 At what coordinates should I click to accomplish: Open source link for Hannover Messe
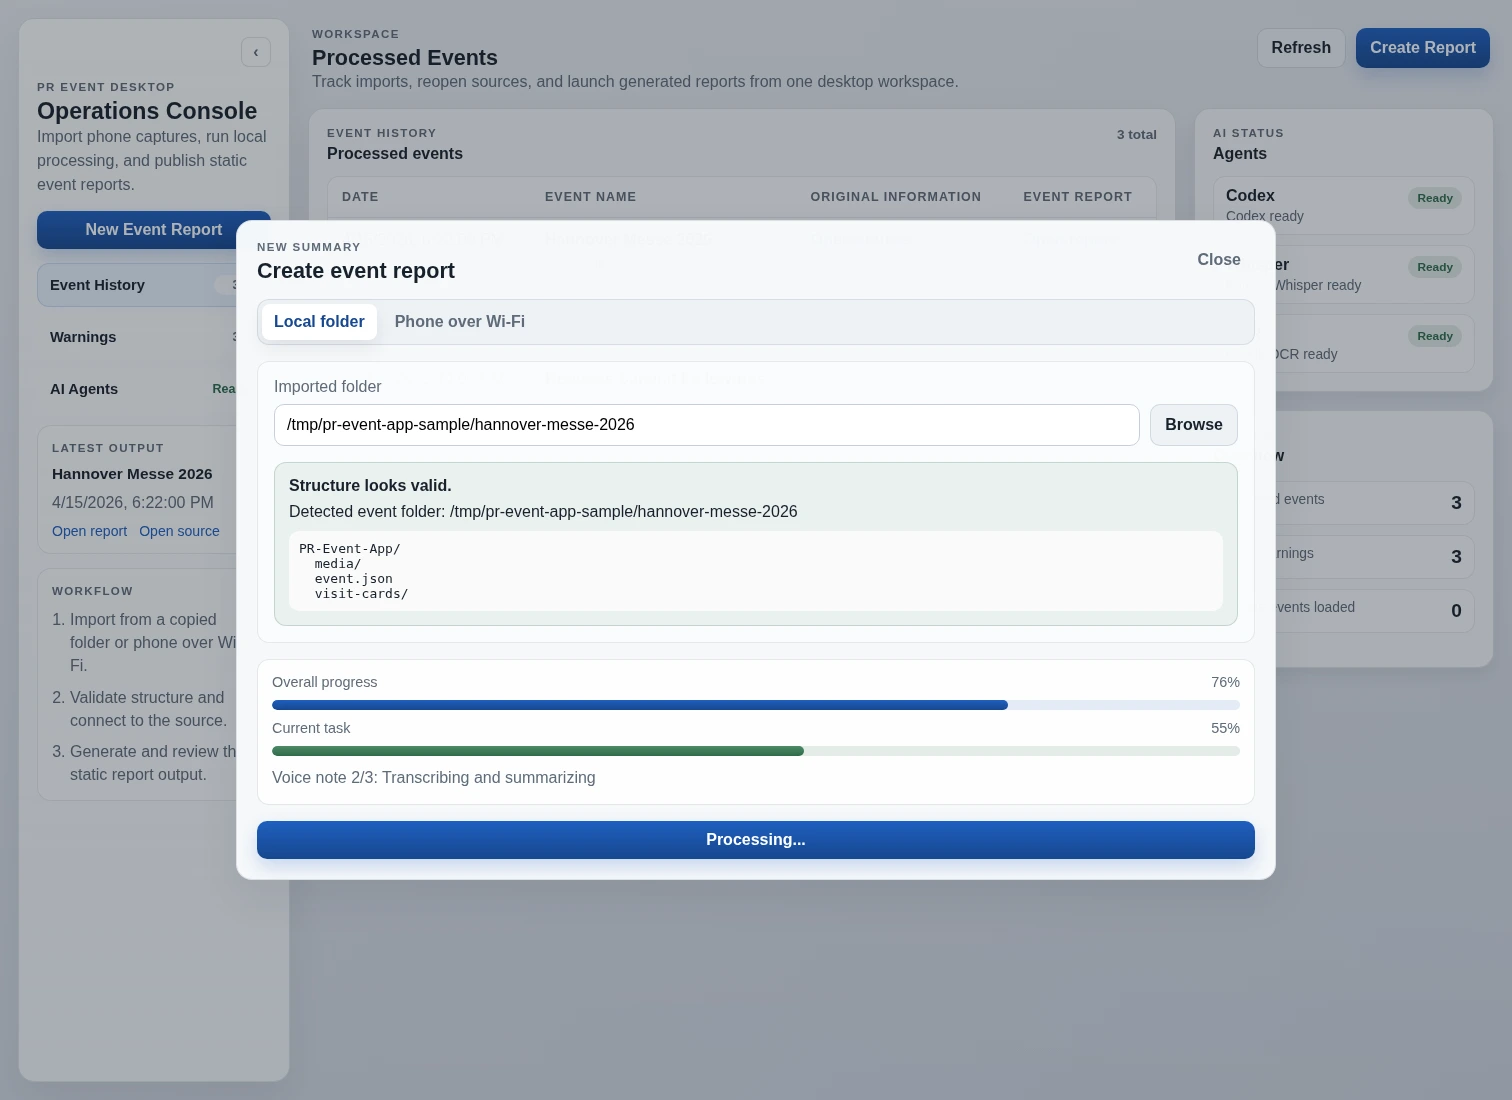coord(179,531)
